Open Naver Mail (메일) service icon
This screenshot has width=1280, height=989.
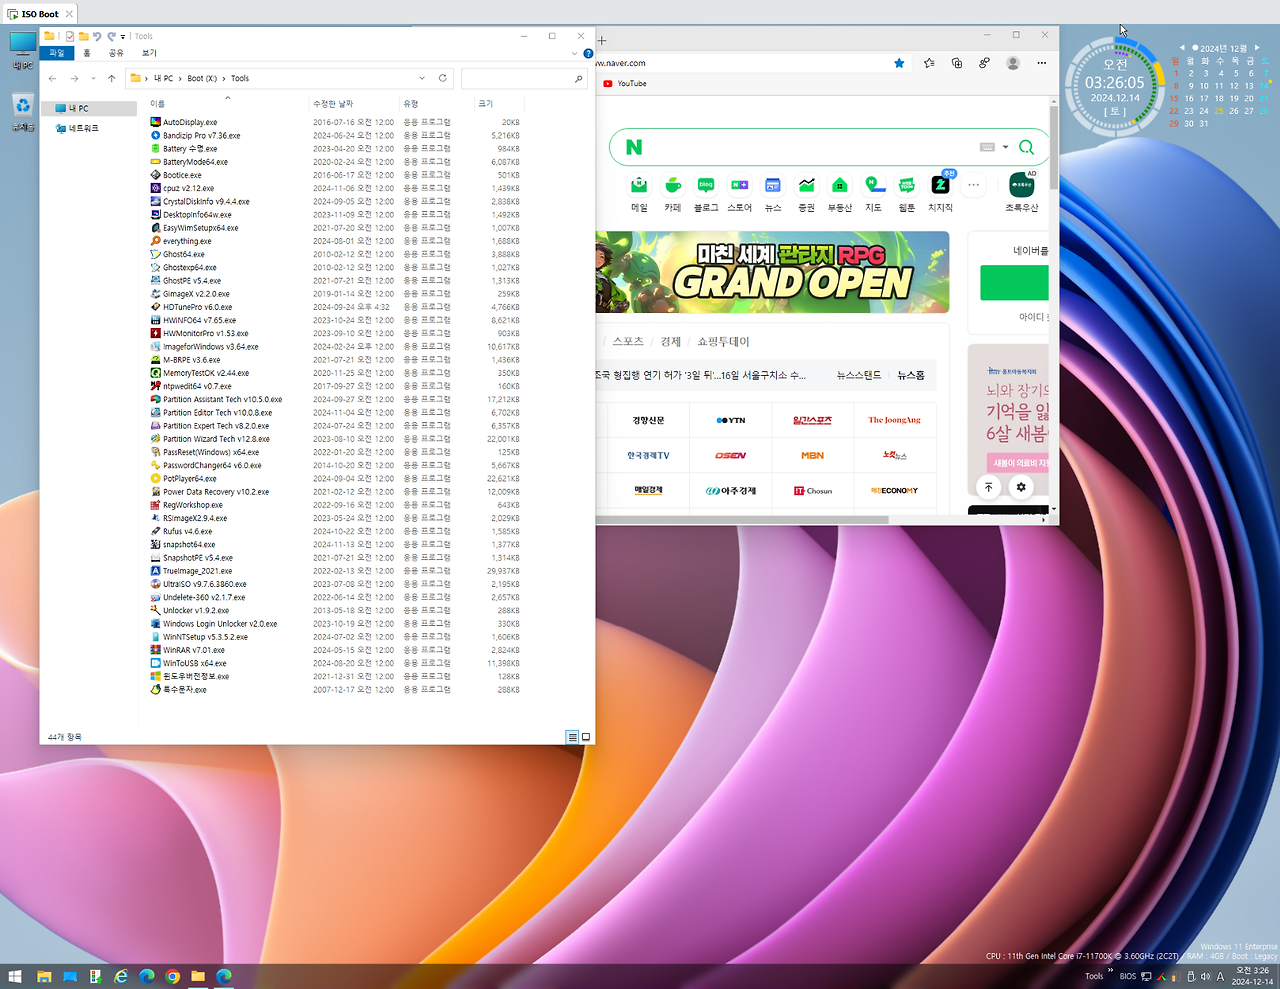tap(638, 185)
